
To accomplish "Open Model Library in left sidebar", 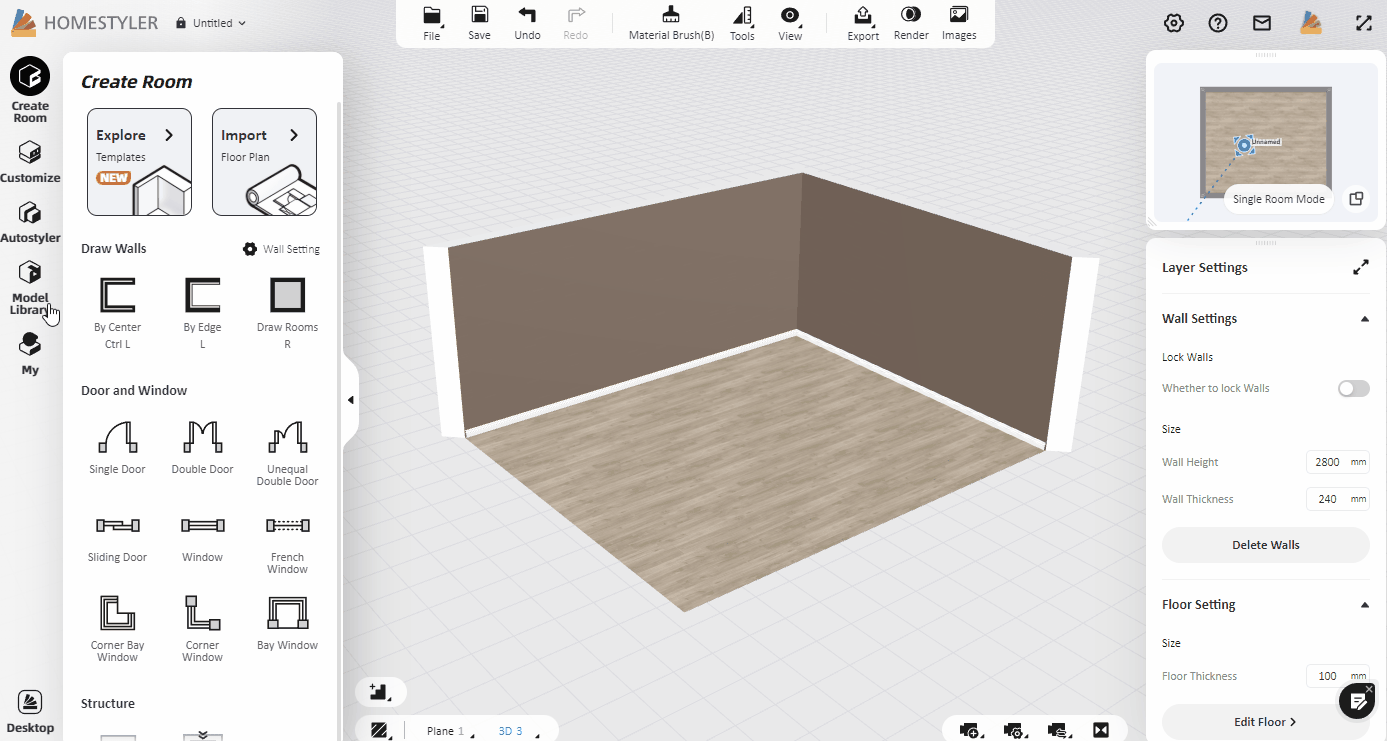I will pyautogui.click(x=30, y=286).
